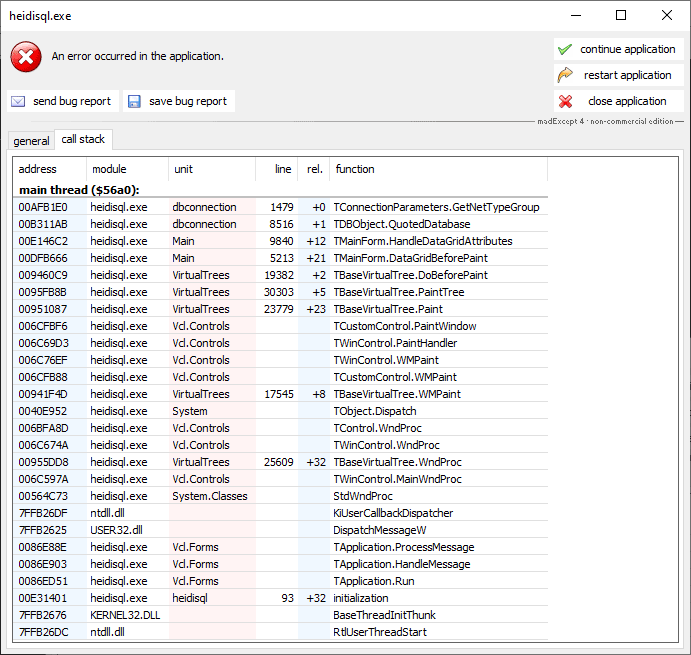Click address 0095FB8B
This screenshot has height=655, width=691.
coord(42,292)
